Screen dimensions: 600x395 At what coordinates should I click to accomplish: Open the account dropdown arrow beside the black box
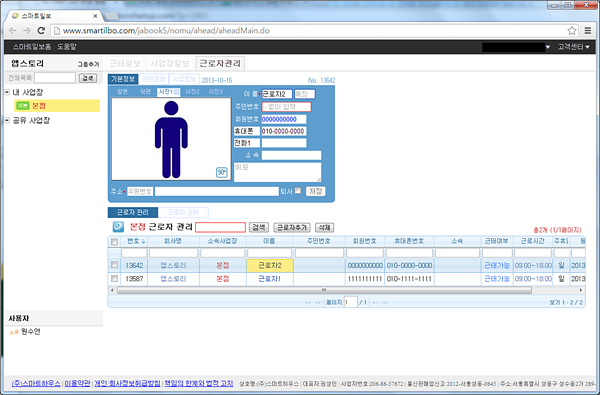click(548, 47)
